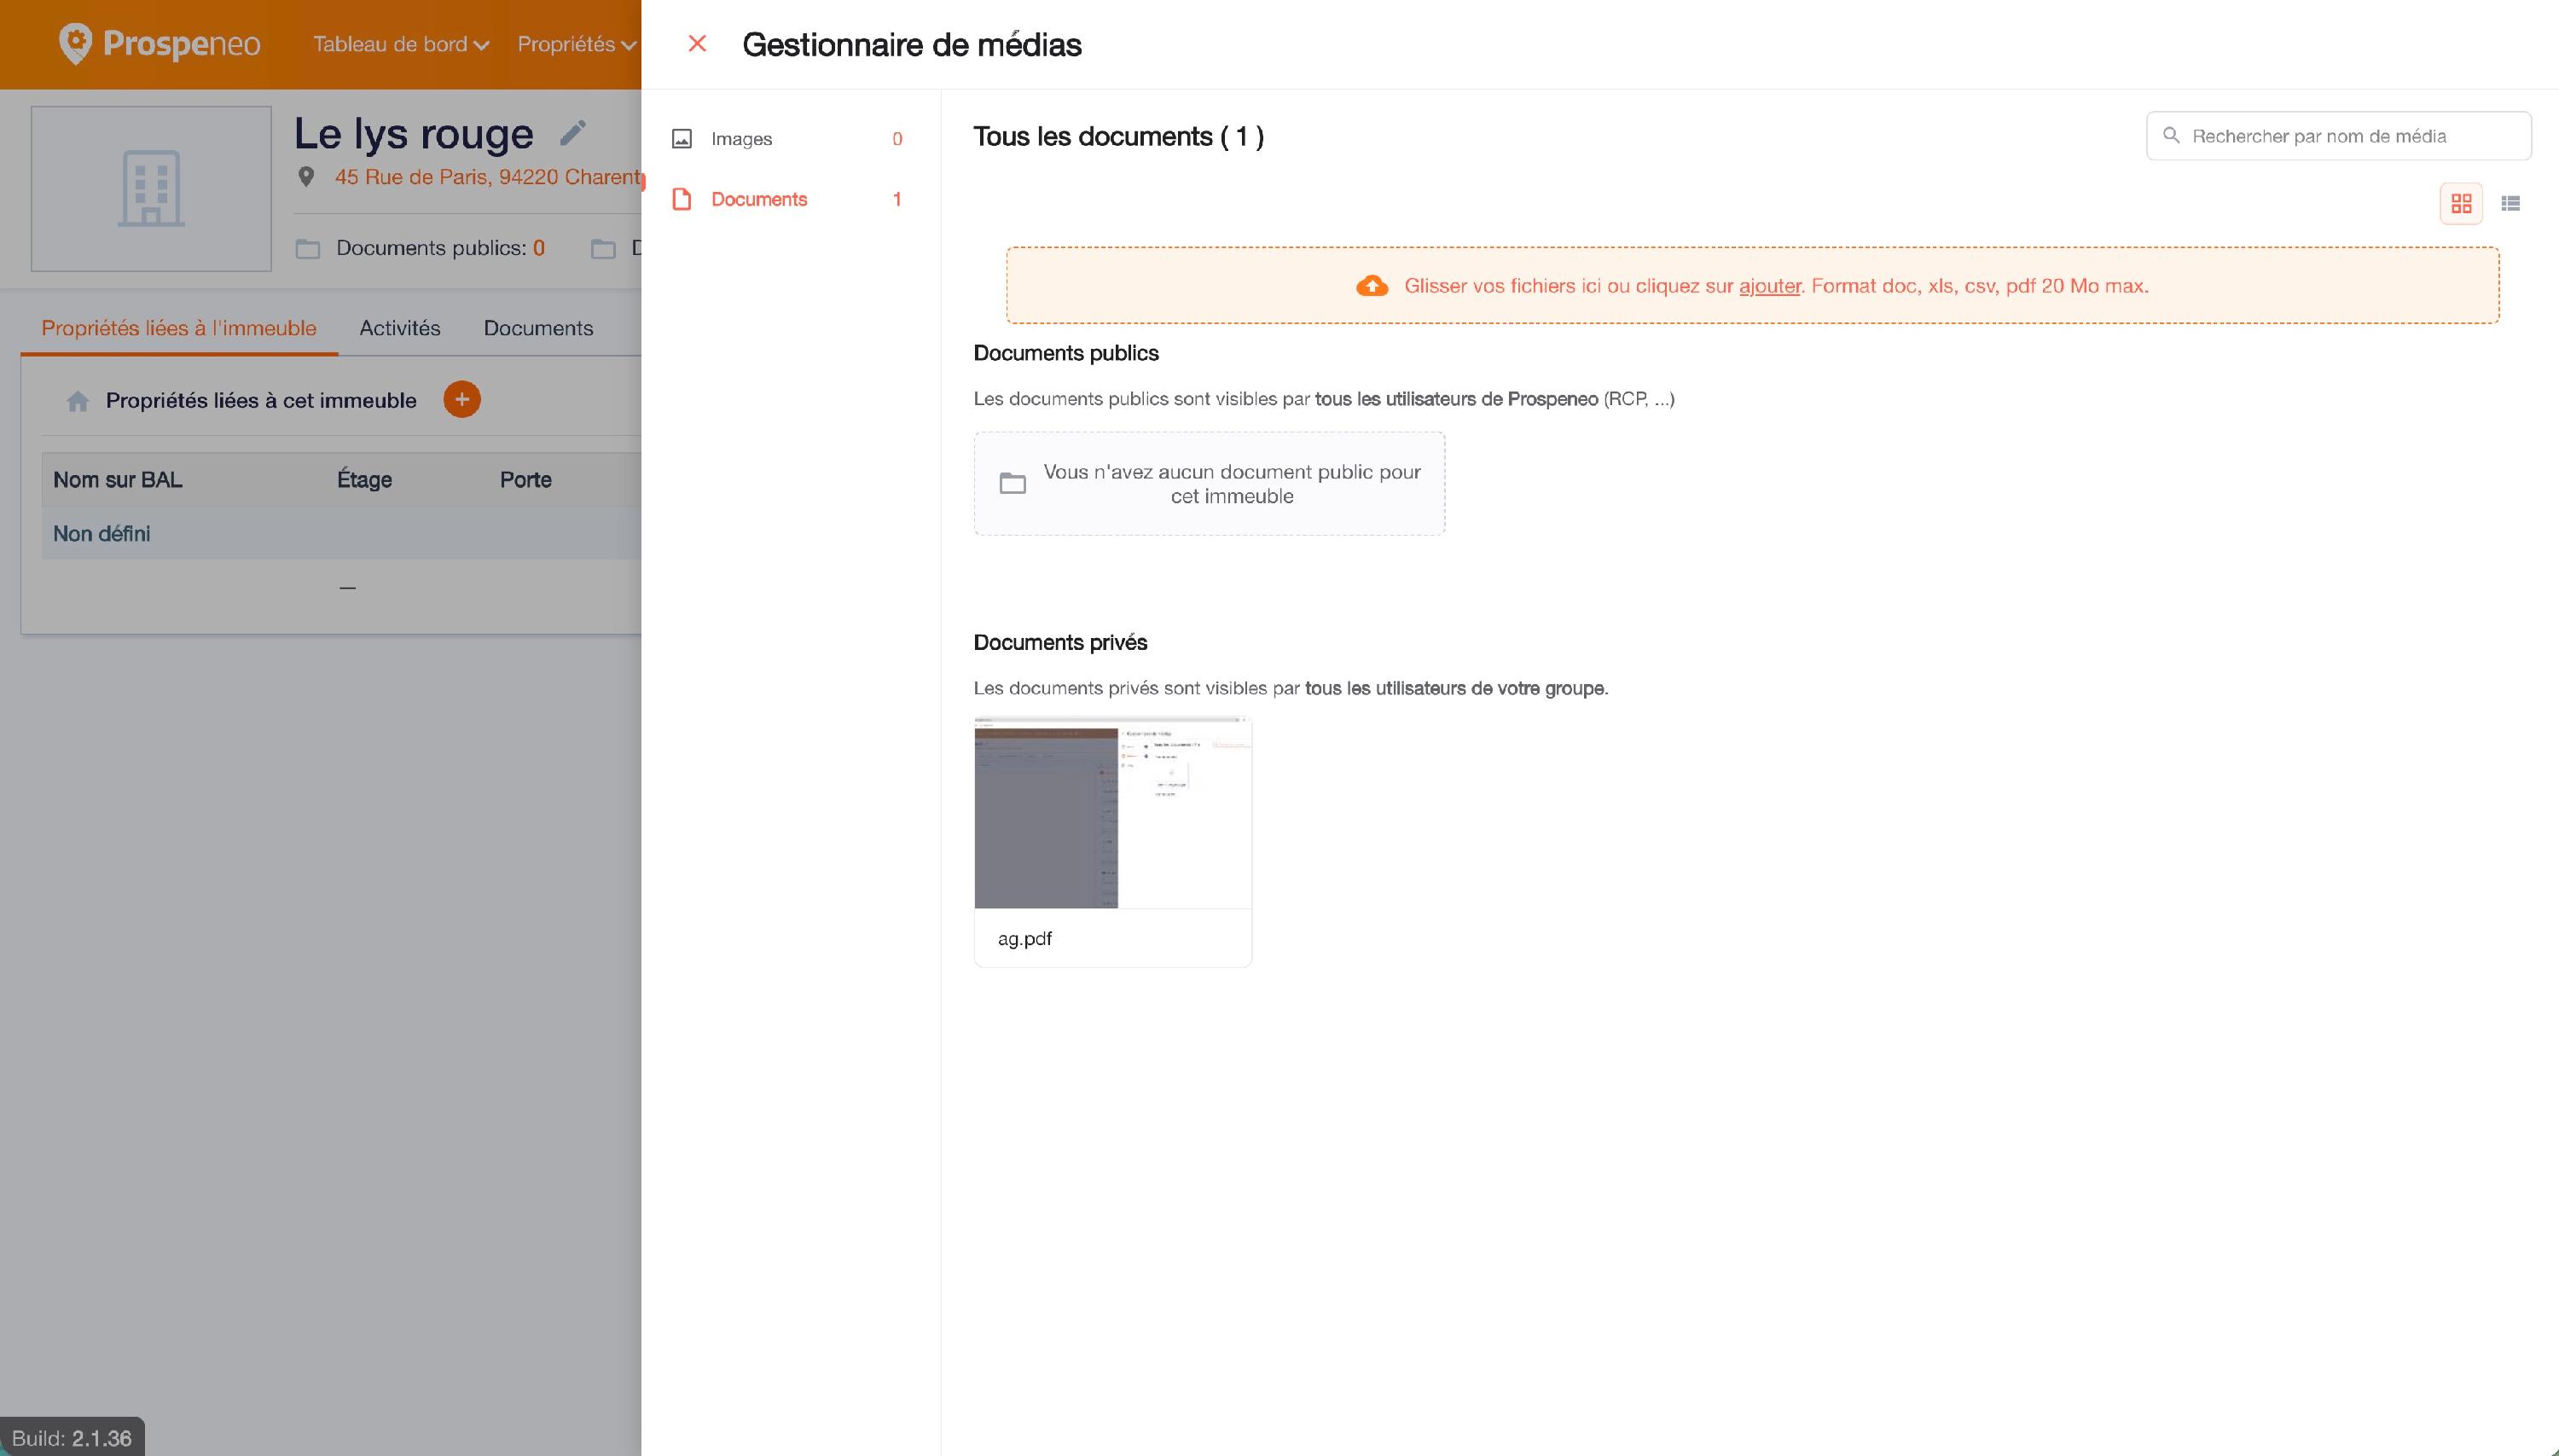Image resolution: width=2559 pixels, height=1456 pixels.
Task: Click the building placeholder image
Action: pos(151,189)
